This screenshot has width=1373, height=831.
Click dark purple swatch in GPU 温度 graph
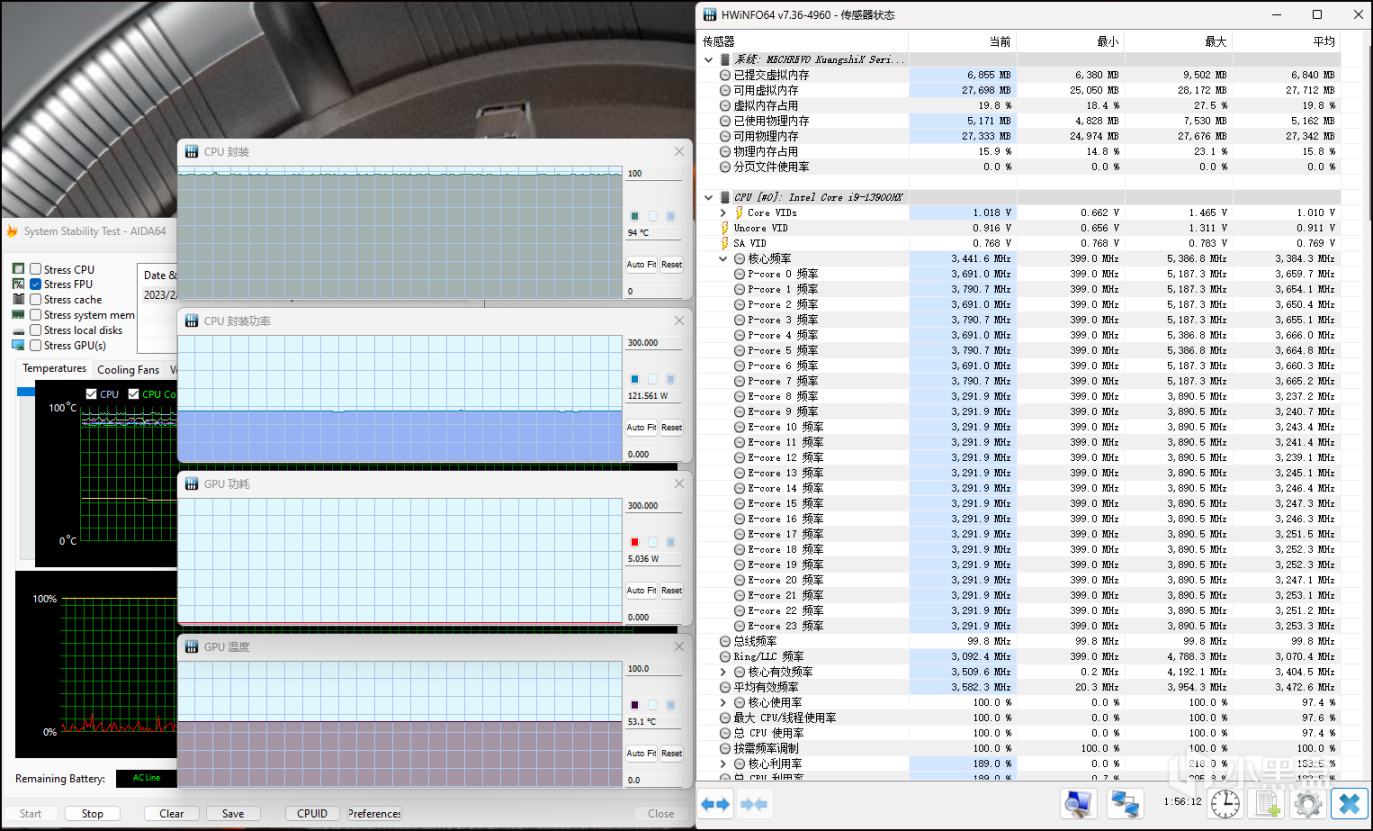tap(634, 705)
